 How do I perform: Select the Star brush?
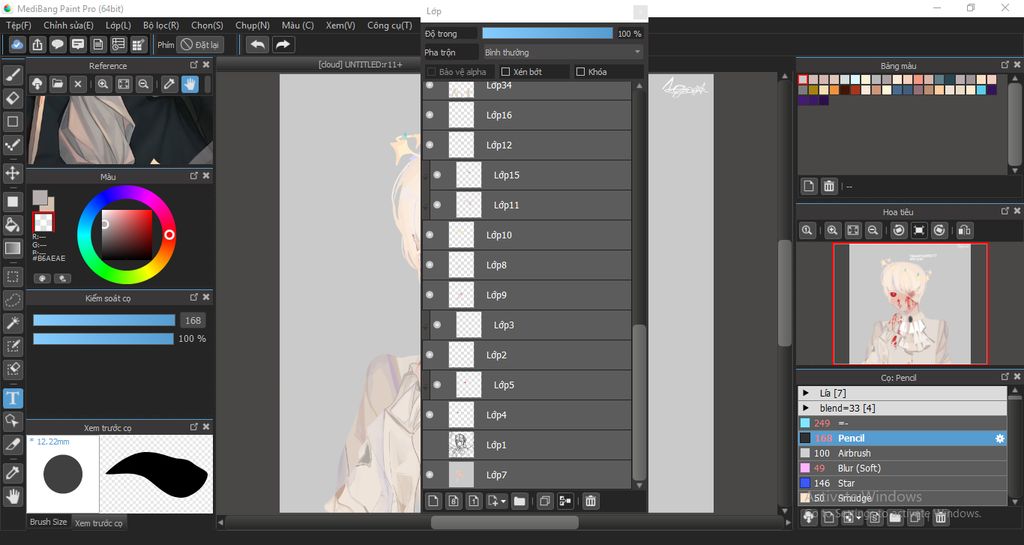click(902, 484)
